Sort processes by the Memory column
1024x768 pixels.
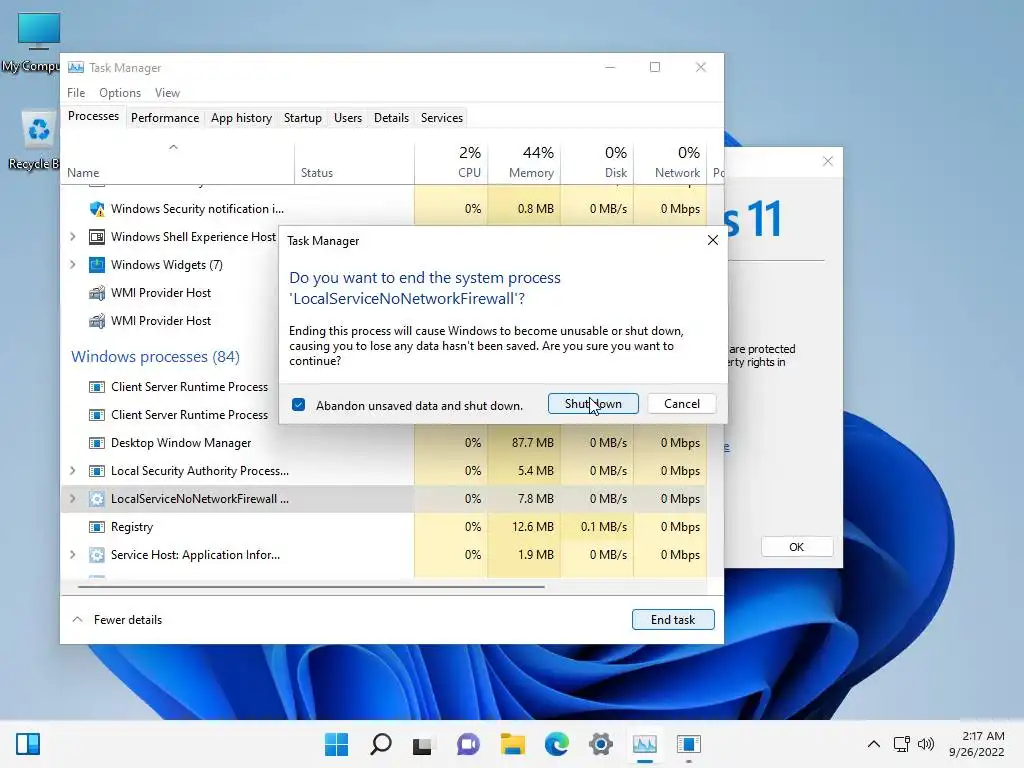coord(524,162)
